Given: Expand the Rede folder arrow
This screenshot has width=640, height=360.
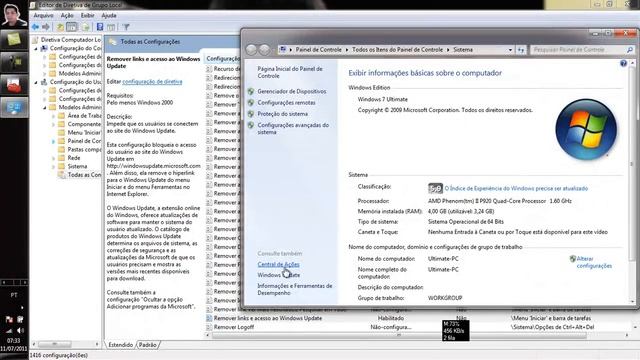Looking at the screenshot, I should (53, 158).
